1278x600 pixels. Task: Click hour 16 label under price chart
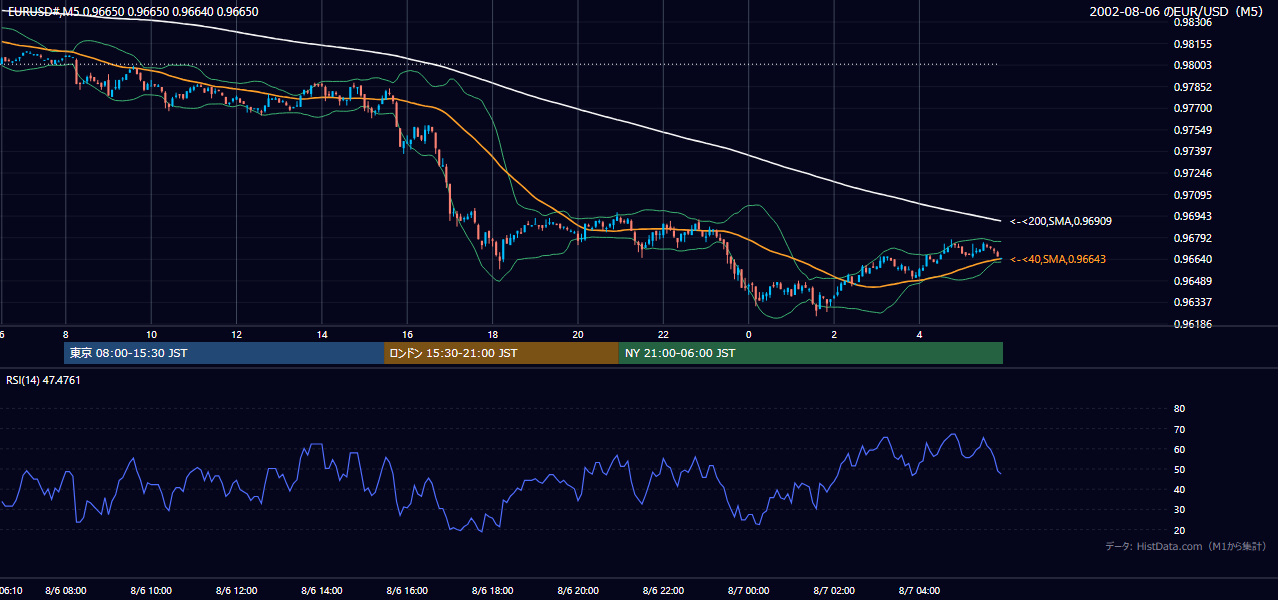coord(407,334)
